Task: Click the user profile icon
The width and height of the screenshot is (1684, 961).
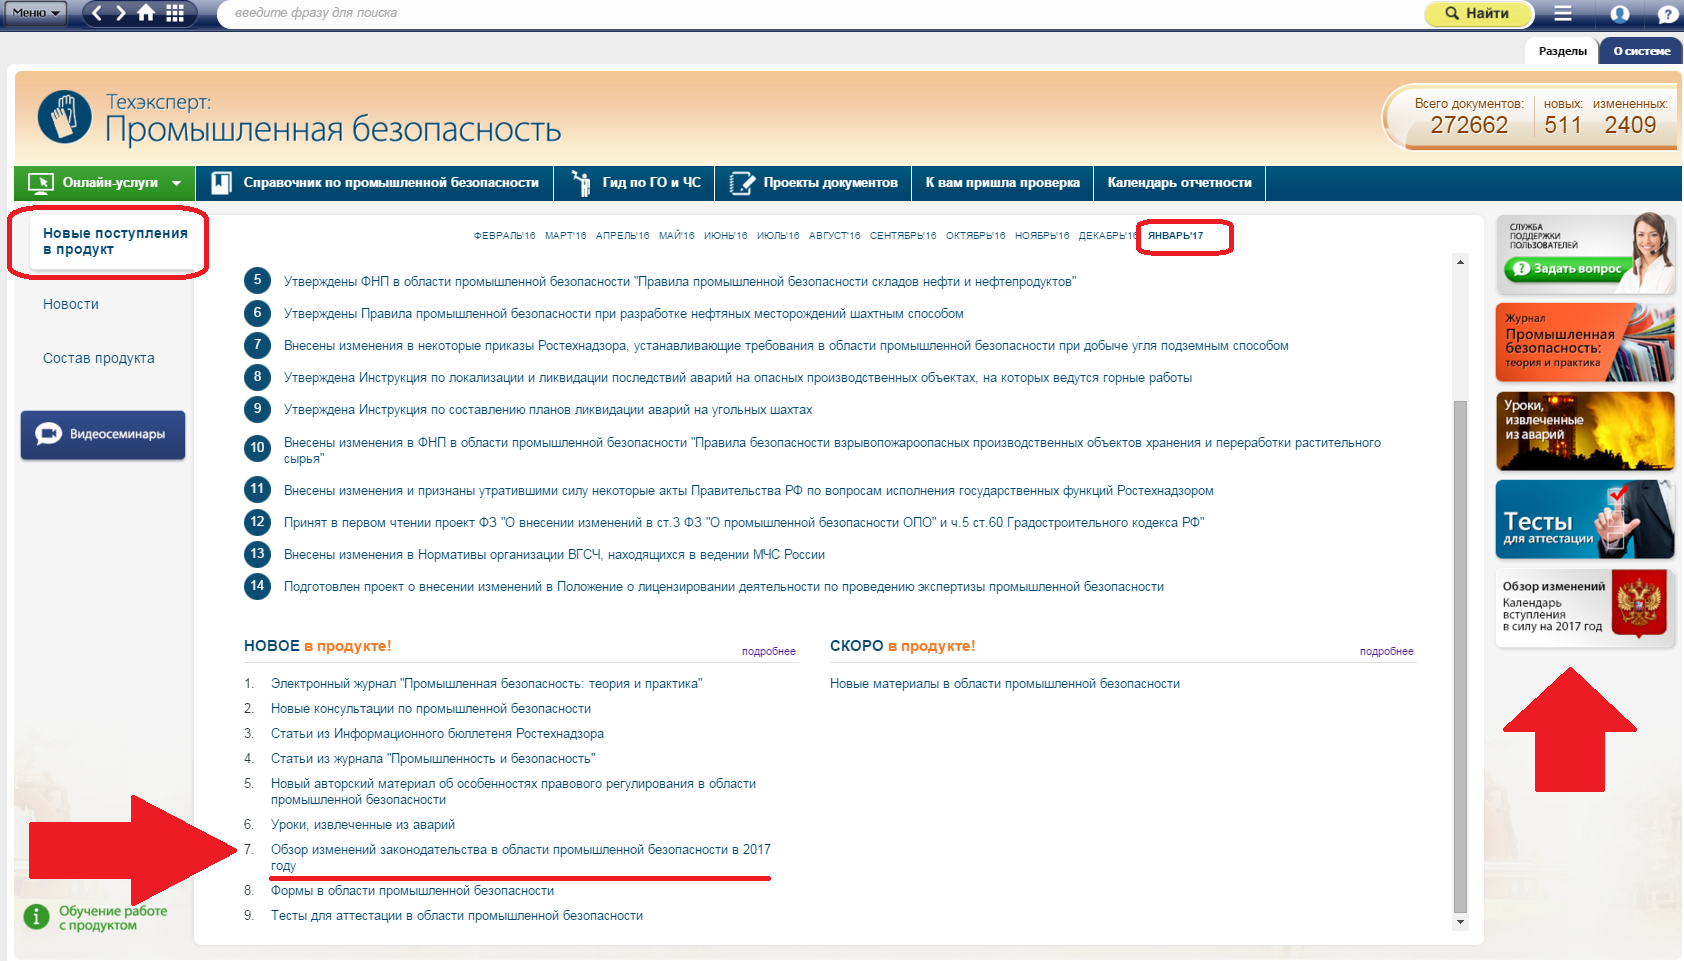Action: [1620, 14]
